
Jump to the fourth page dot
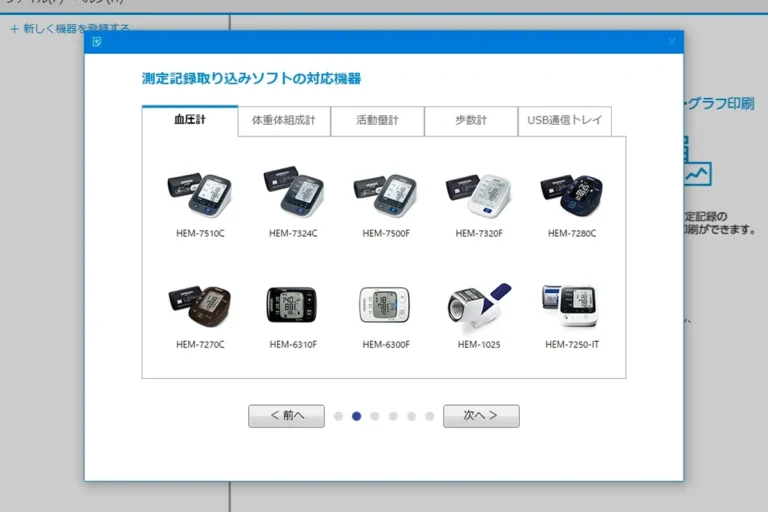[393, 416]
